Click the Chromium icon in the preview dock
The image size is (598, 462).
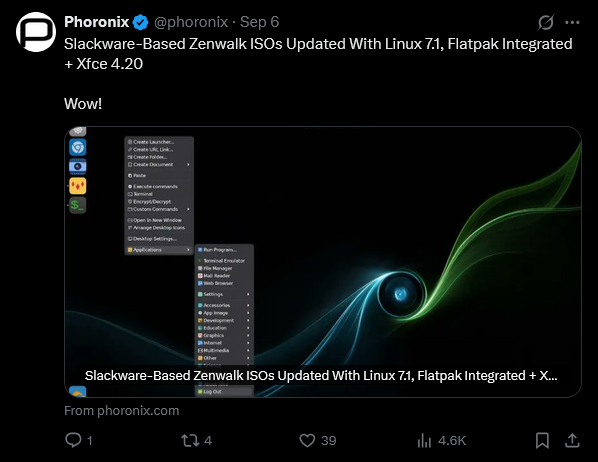click(77, 147)
